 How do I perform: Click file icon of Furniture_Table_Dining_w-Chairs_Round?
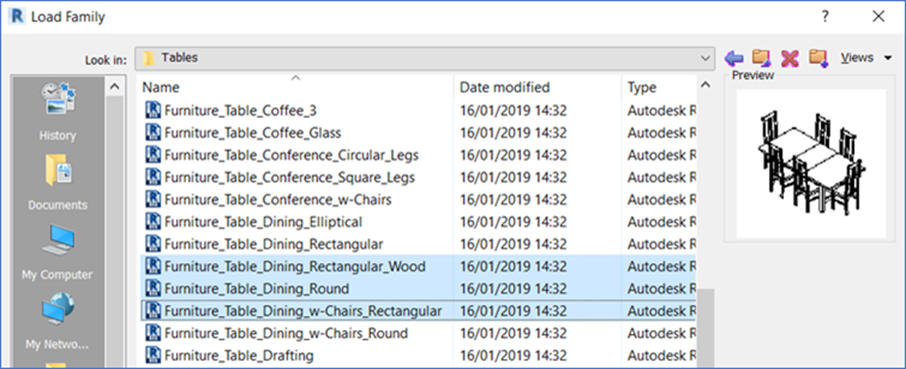(x=153, y=333)
